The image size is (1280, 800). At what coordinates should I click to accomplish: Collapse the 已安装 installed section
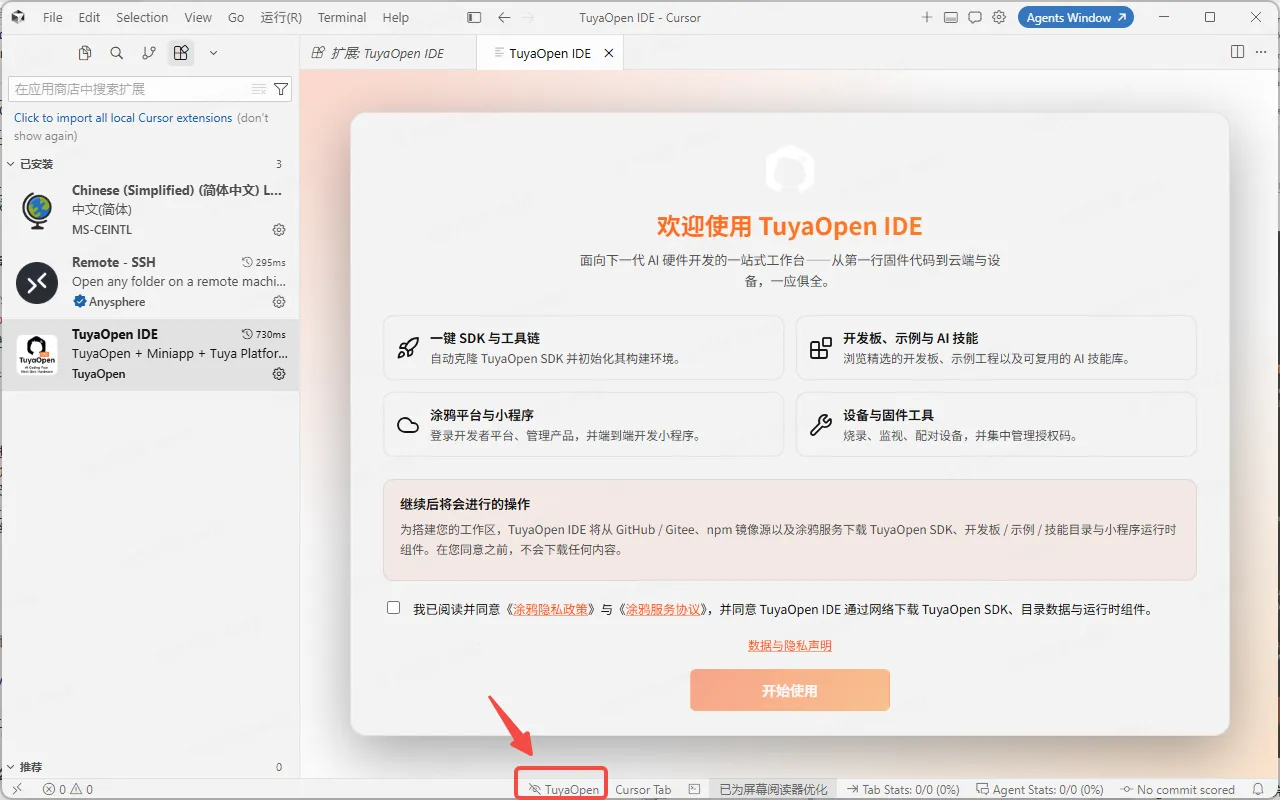coord(150,164)
